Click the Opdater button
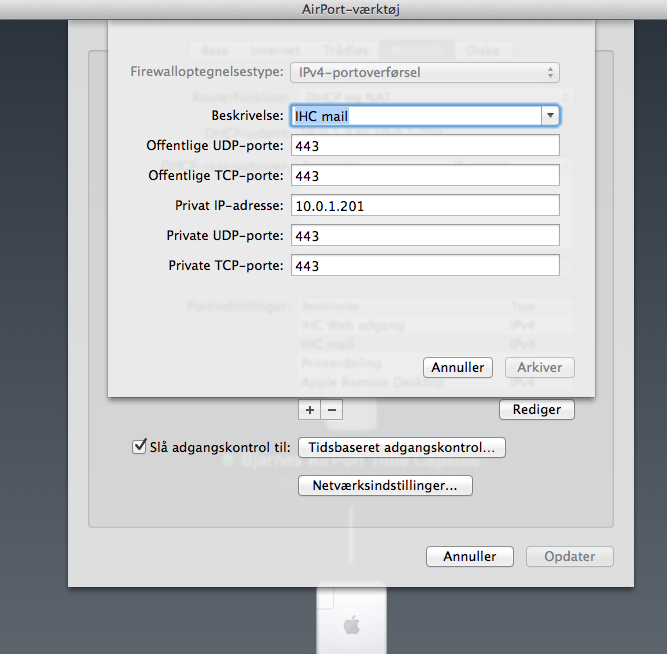The width and height of the screenshot is (667, 654). pos(570,557)
